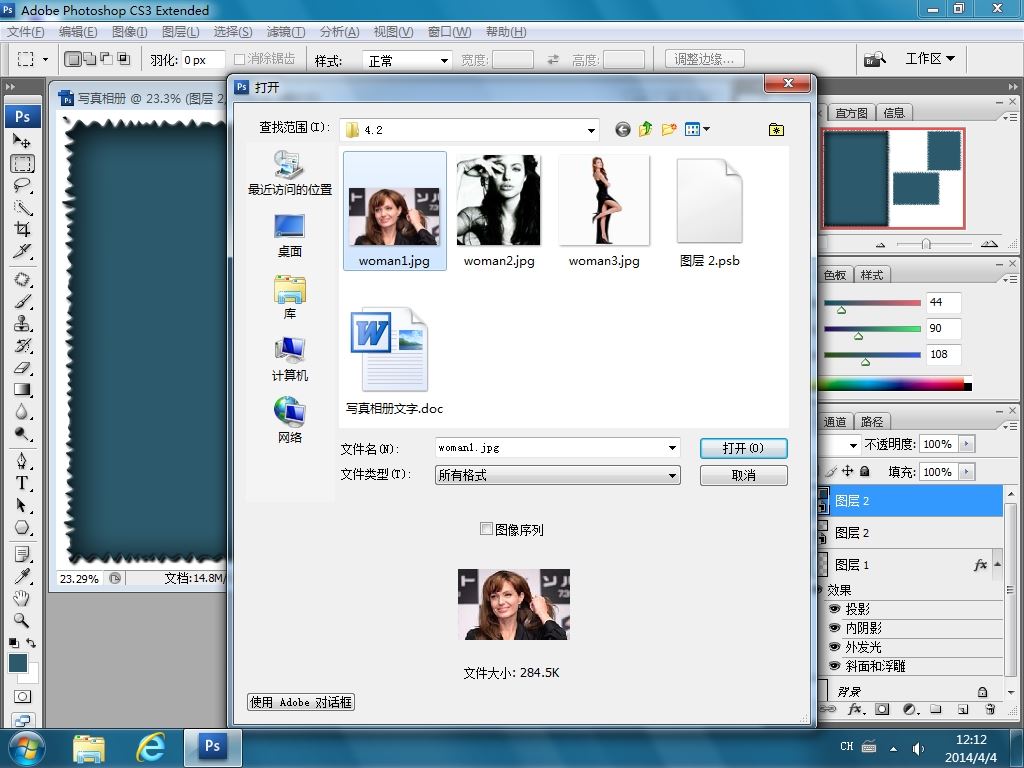Enable the 图像序列 checkbox

[x=486, y=528]
